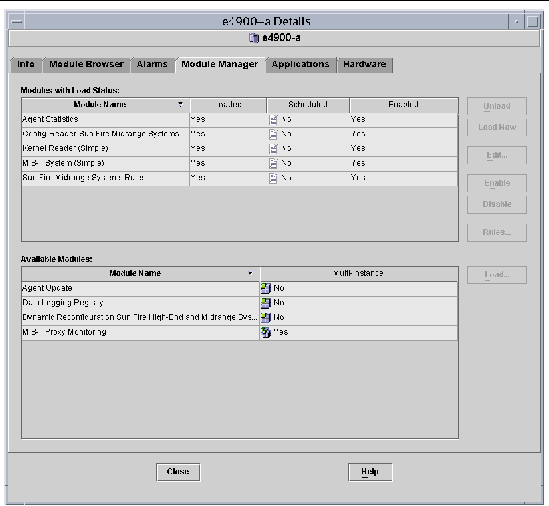Click the Multi-Instance column header
The image size is (549, 506).
coord(359,273)
